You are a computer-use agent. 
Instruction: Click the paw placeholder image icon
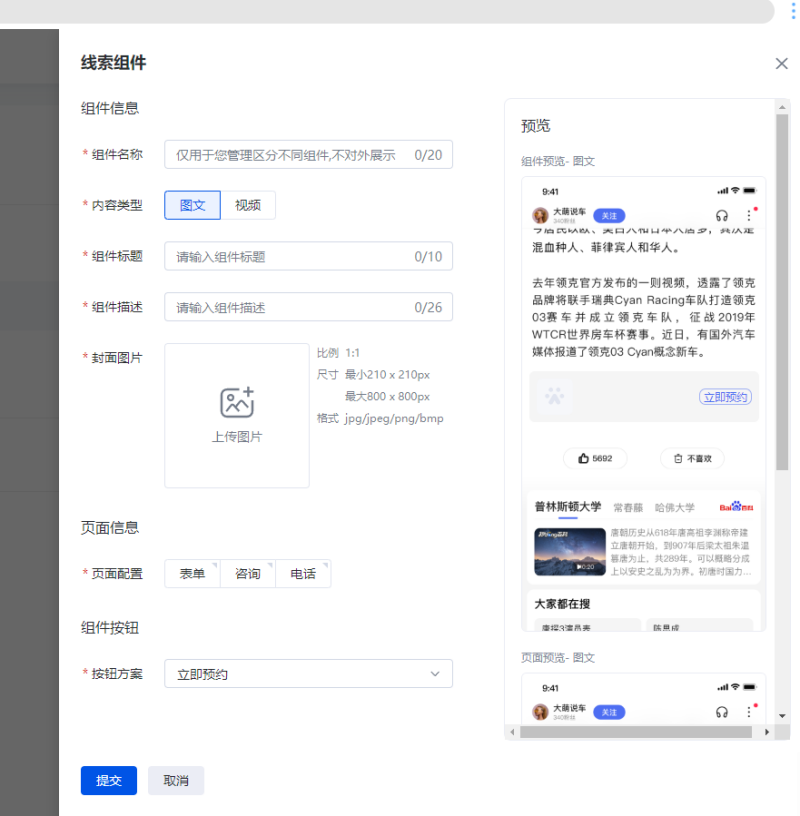tap(553, 397)
